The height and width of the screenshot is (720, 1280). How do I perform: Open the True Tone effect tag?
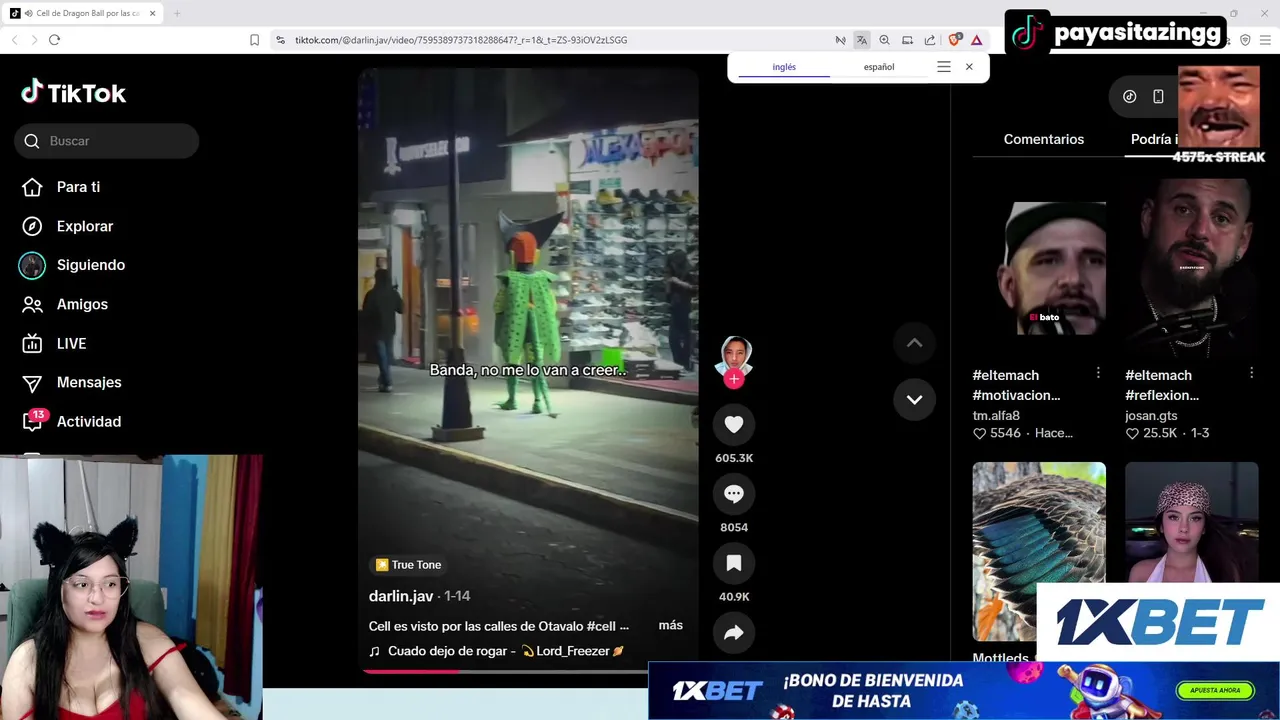(x=408, y=565)
